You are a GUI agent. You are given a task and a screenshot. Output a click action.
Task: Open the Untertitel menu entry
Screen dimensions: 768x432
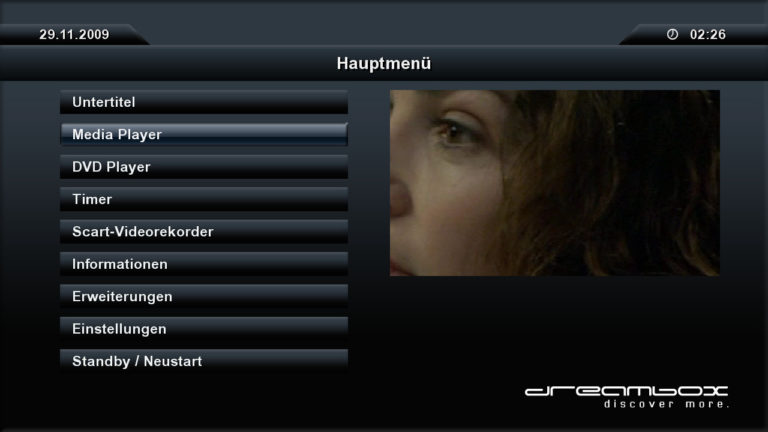[x=204, y=102]
